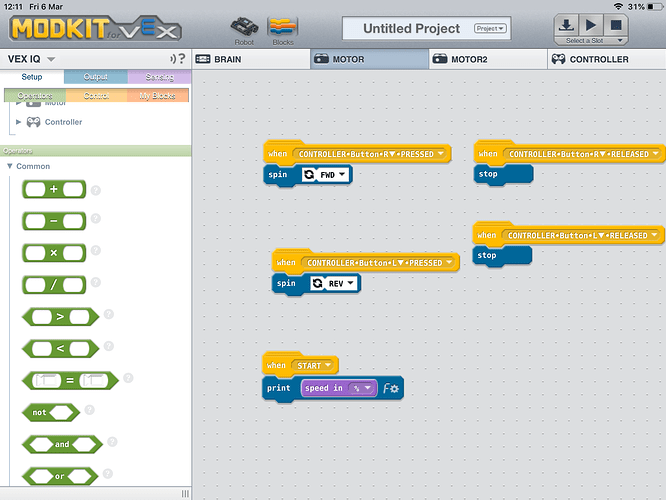Click the Untitled Project name field

411,28
